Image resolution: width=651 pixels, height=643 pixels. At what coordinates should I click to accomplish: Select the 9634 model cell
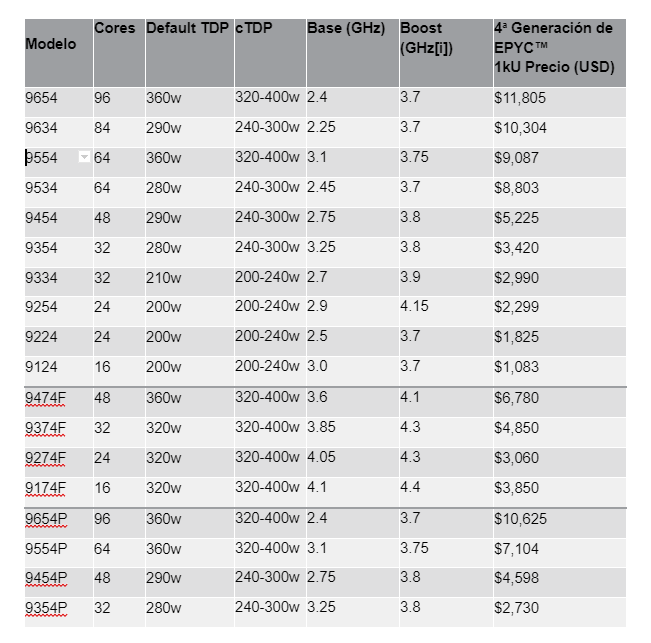pos(59,132)
